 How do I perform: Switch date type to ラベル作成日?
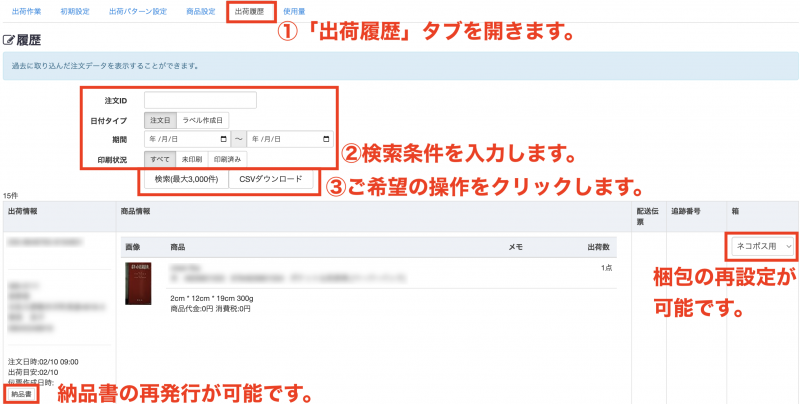pos(203,120)
